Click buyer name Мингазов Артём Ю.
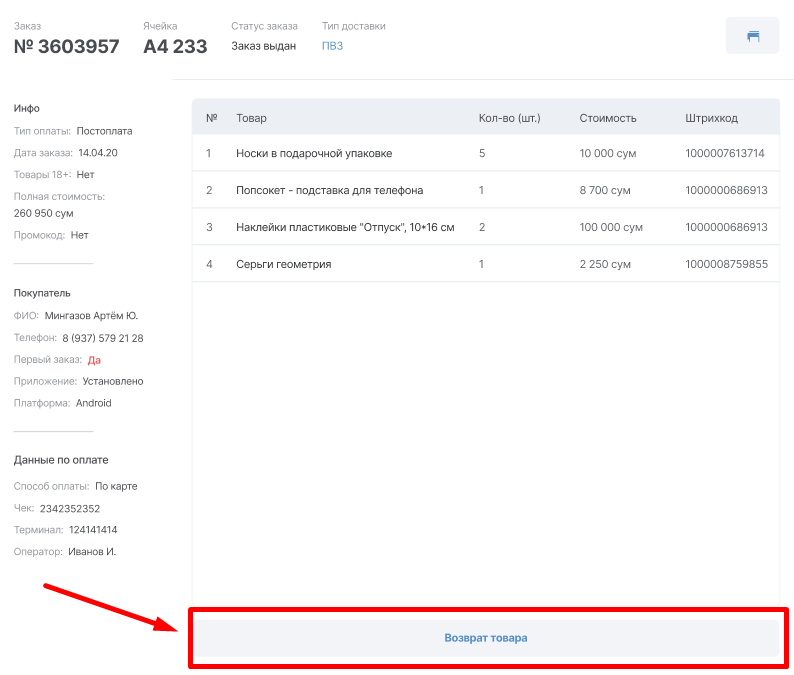The image size is (794, 675). pos(91,316)
